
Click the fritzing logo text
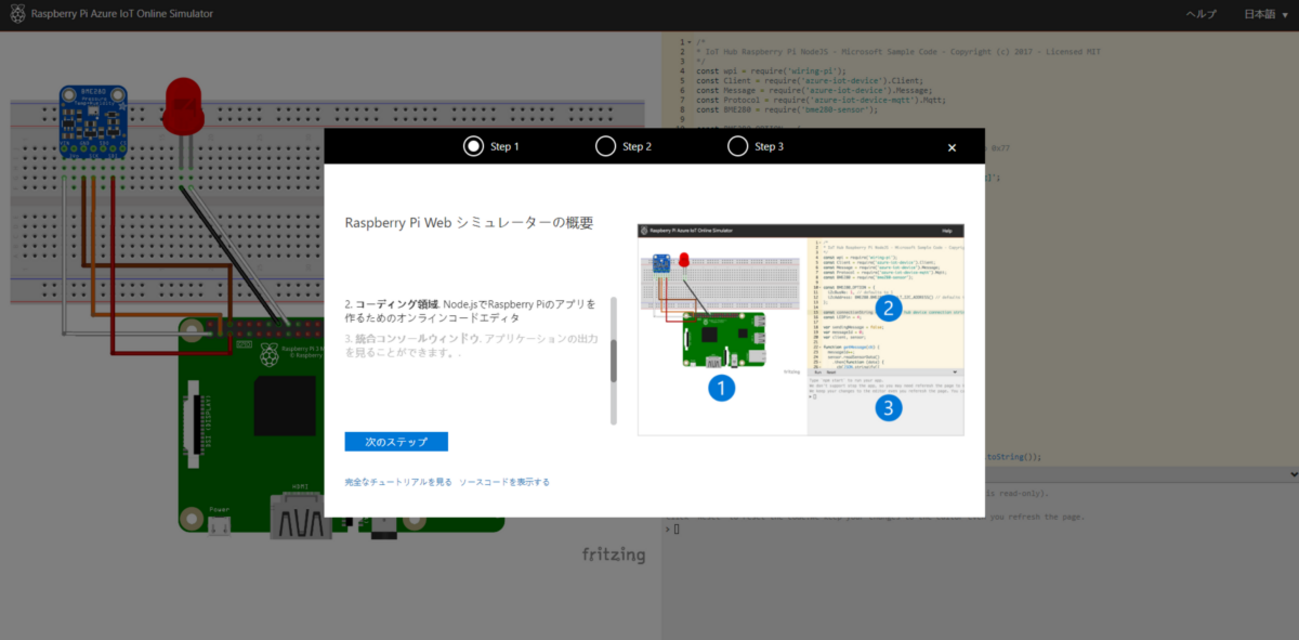[x=613, y=554]
